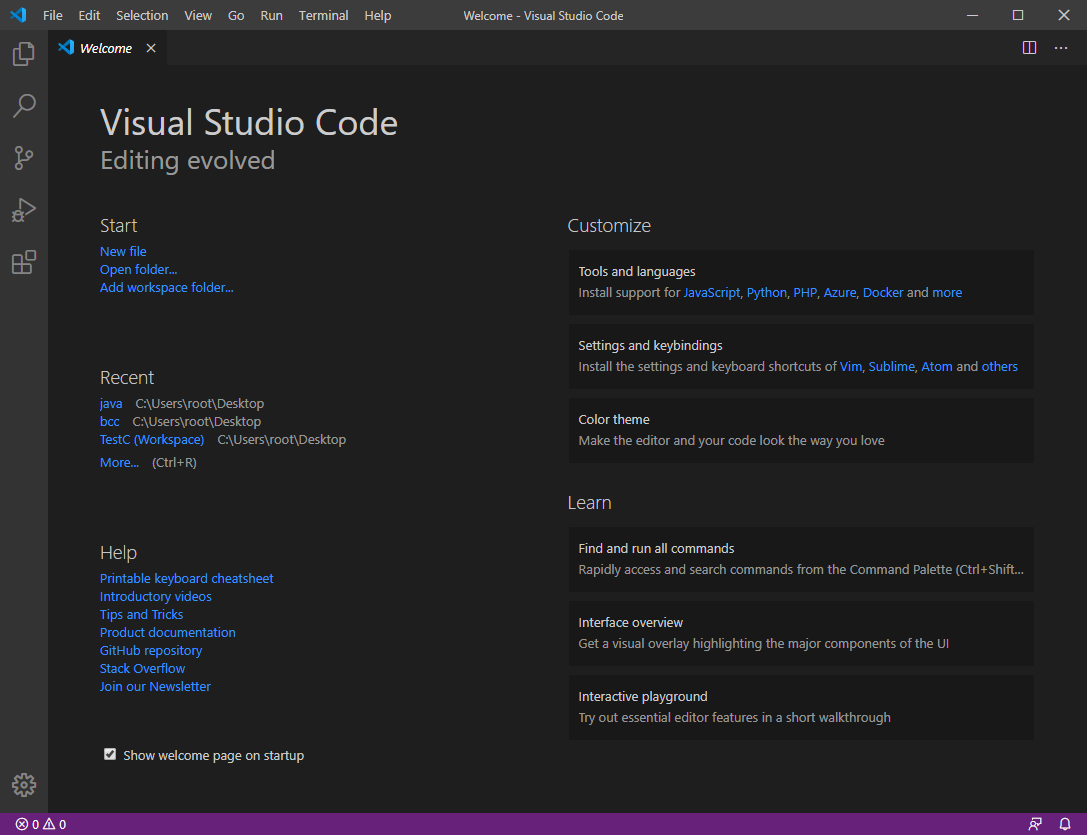The height and width of the screenshot is (835, 1087).
Task: Open notifications bell in status bar
Action: [x=1065, y=824]
